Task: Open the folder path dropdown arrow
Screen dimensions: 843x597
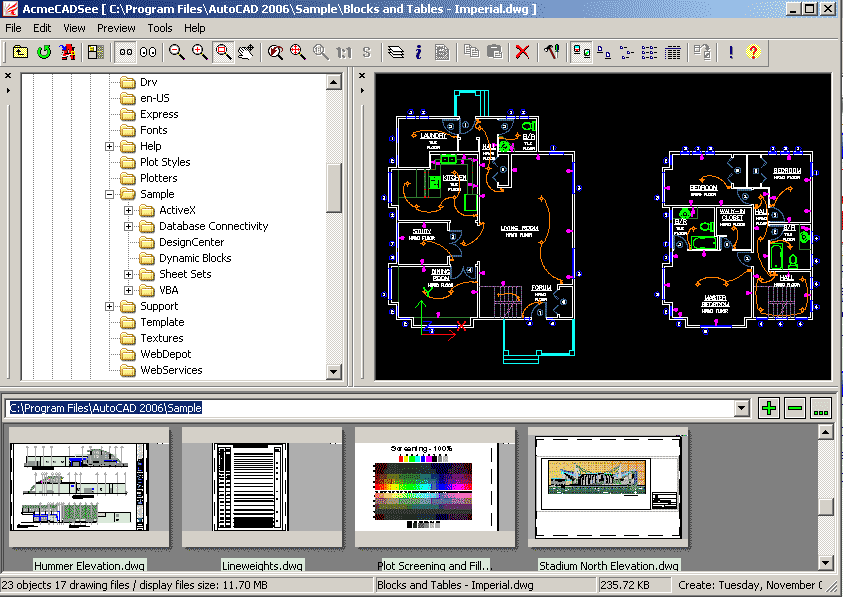Action: tap(742, 408)
